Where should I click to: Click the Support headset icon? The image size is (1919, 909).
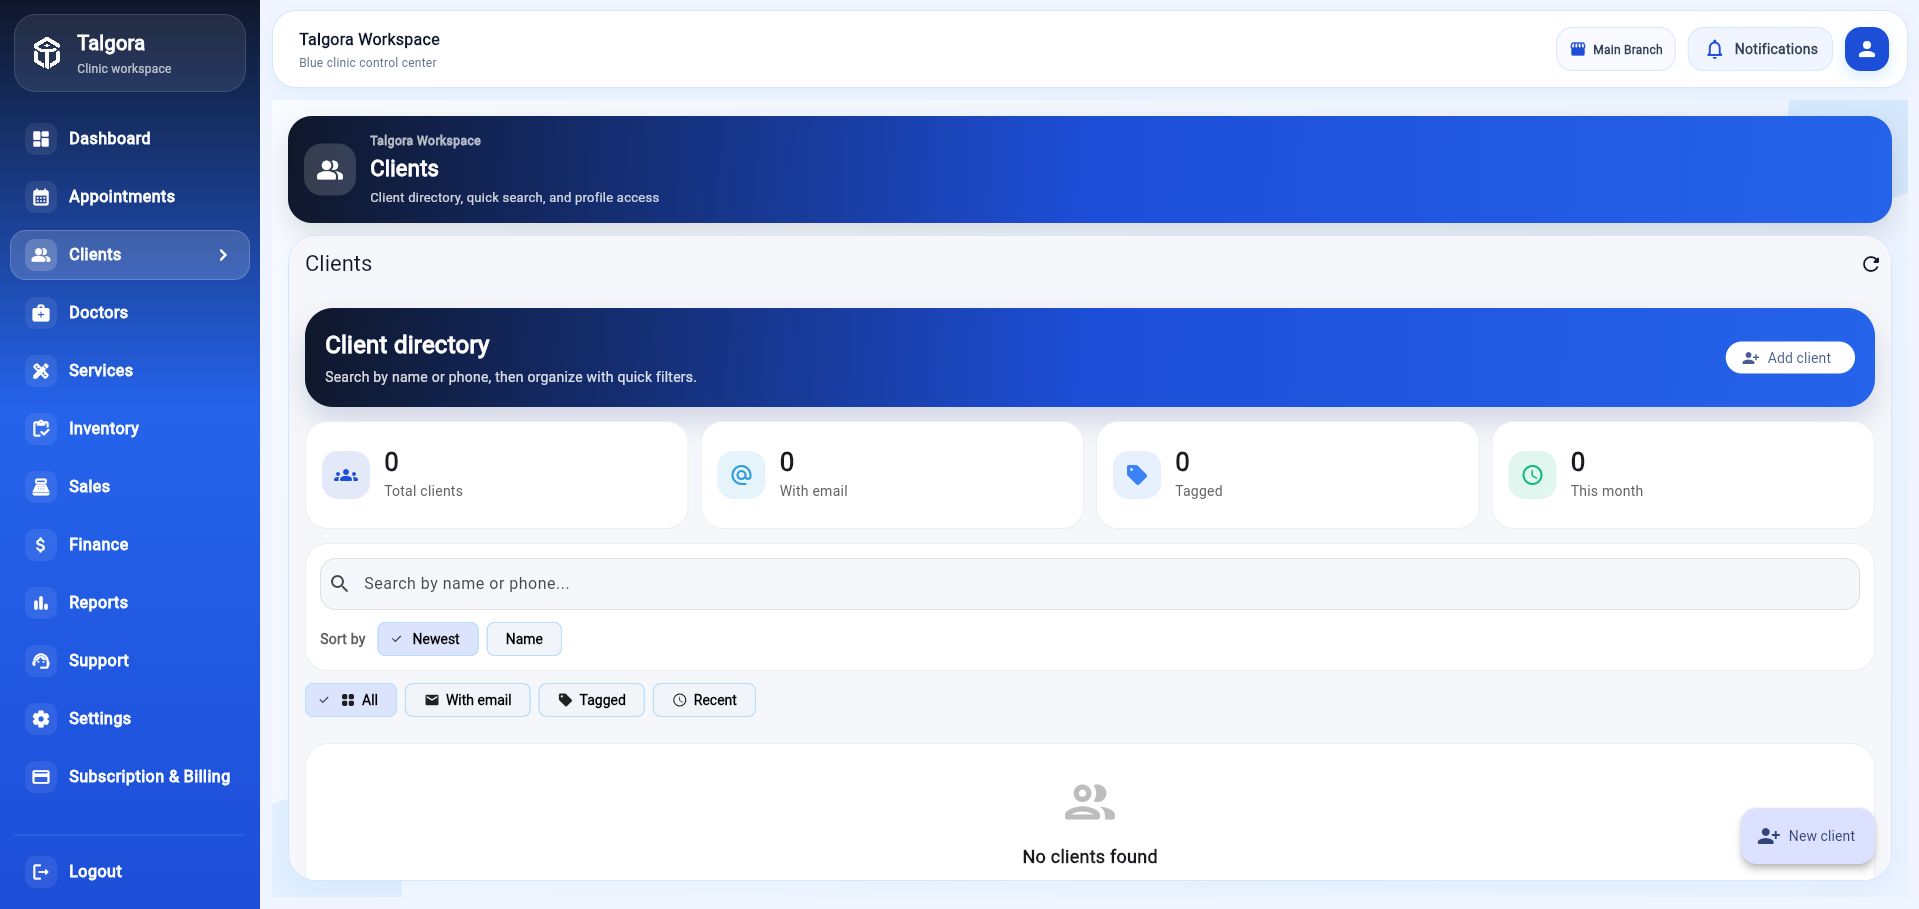pos(41,661)
